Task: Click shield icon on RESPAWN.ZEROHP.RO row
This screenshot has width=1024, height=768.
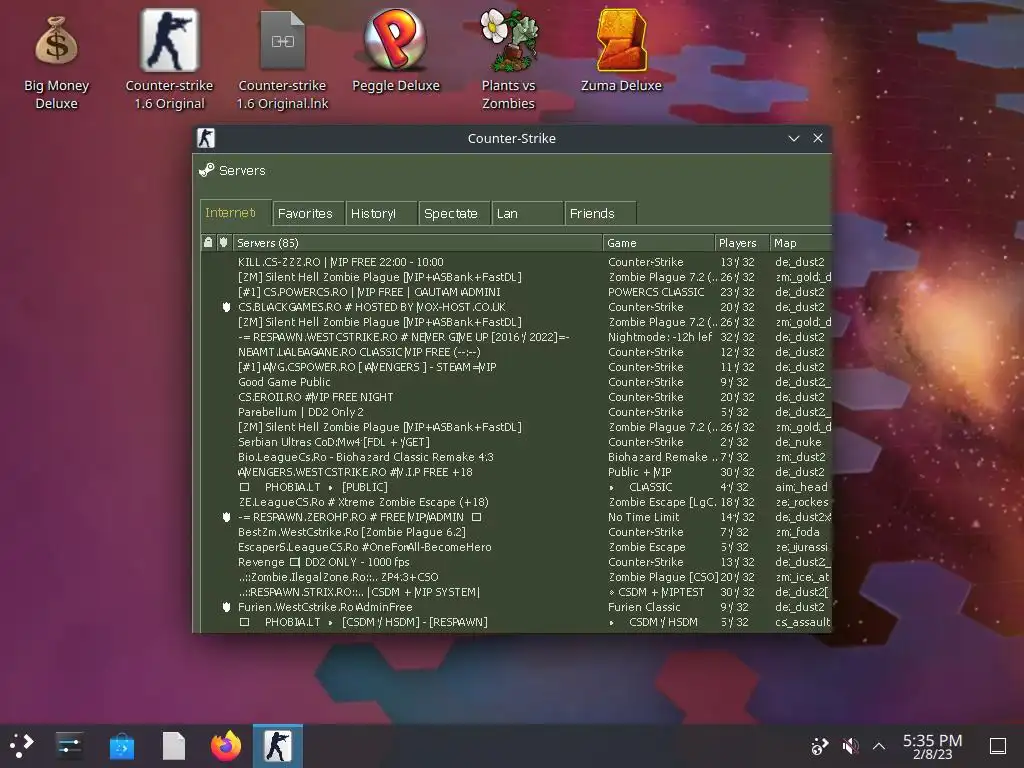Action: coord(226,517)
